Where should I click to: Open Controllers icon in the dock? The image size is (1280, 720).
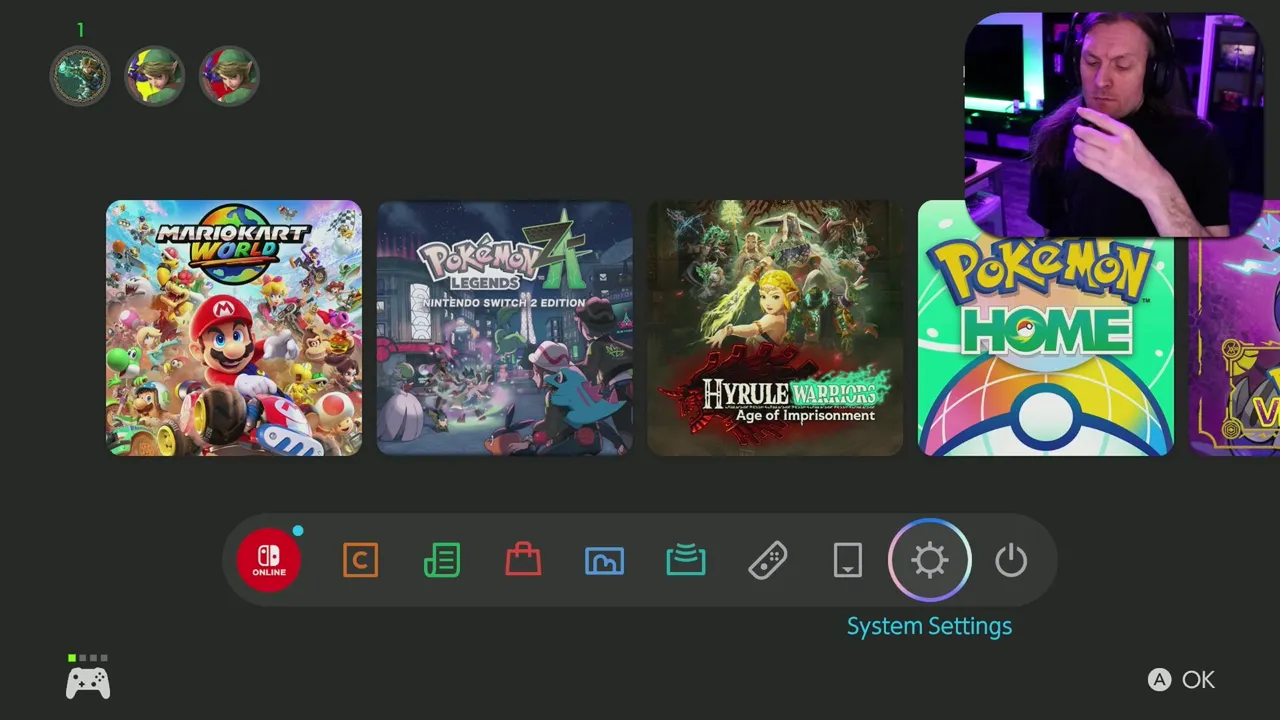(x=767, y=560)
